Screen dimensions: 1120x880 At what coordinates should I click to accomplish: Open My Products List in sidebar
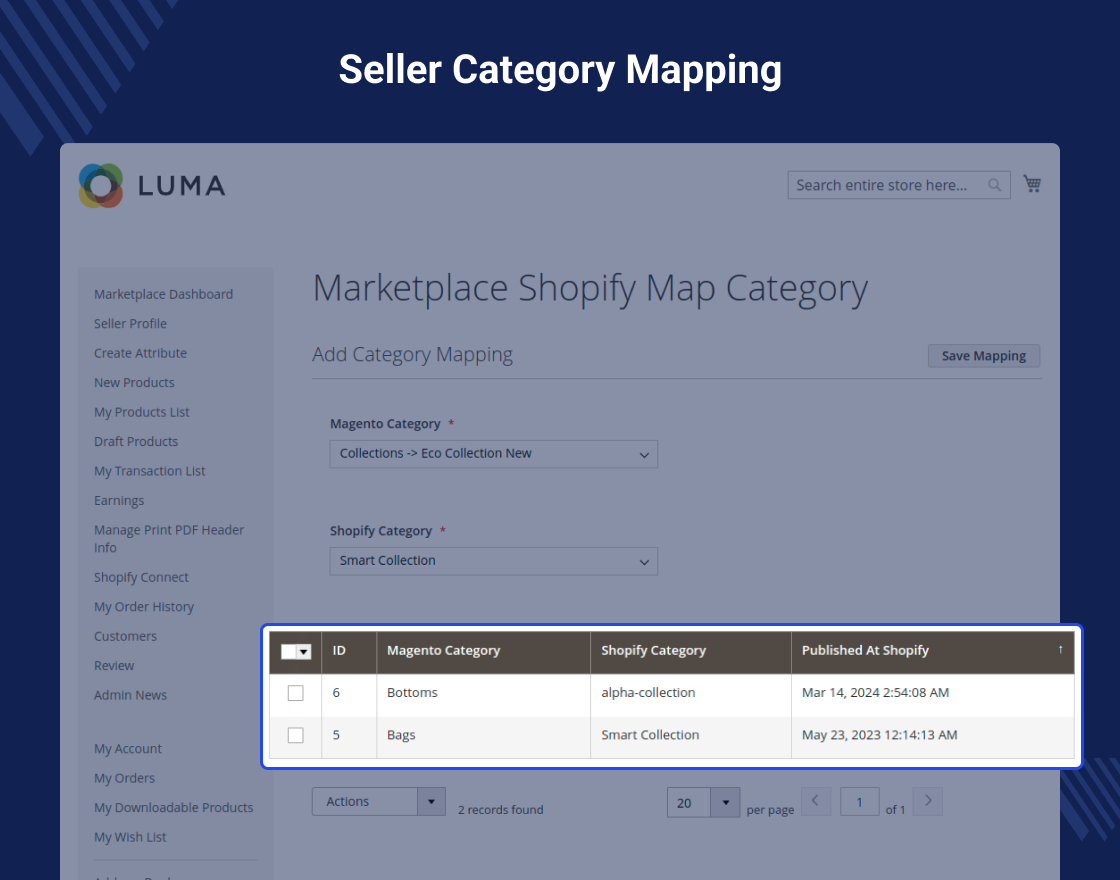click(141, 412)
